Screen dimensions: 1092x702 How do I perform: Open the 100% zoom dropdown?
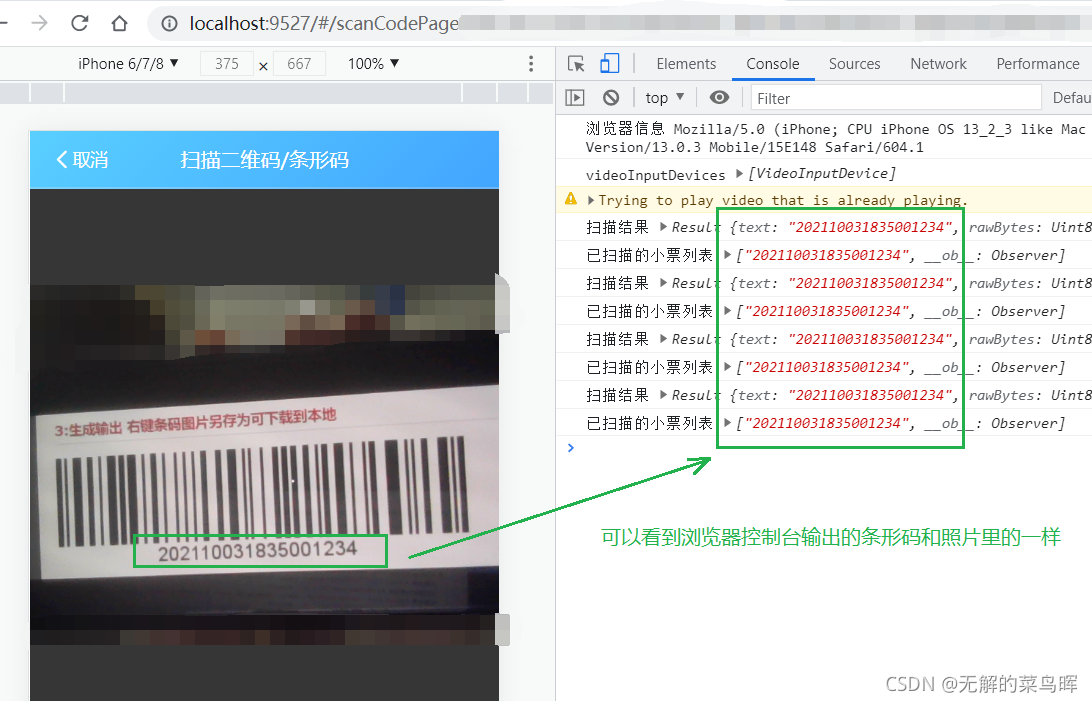[373, 64]
